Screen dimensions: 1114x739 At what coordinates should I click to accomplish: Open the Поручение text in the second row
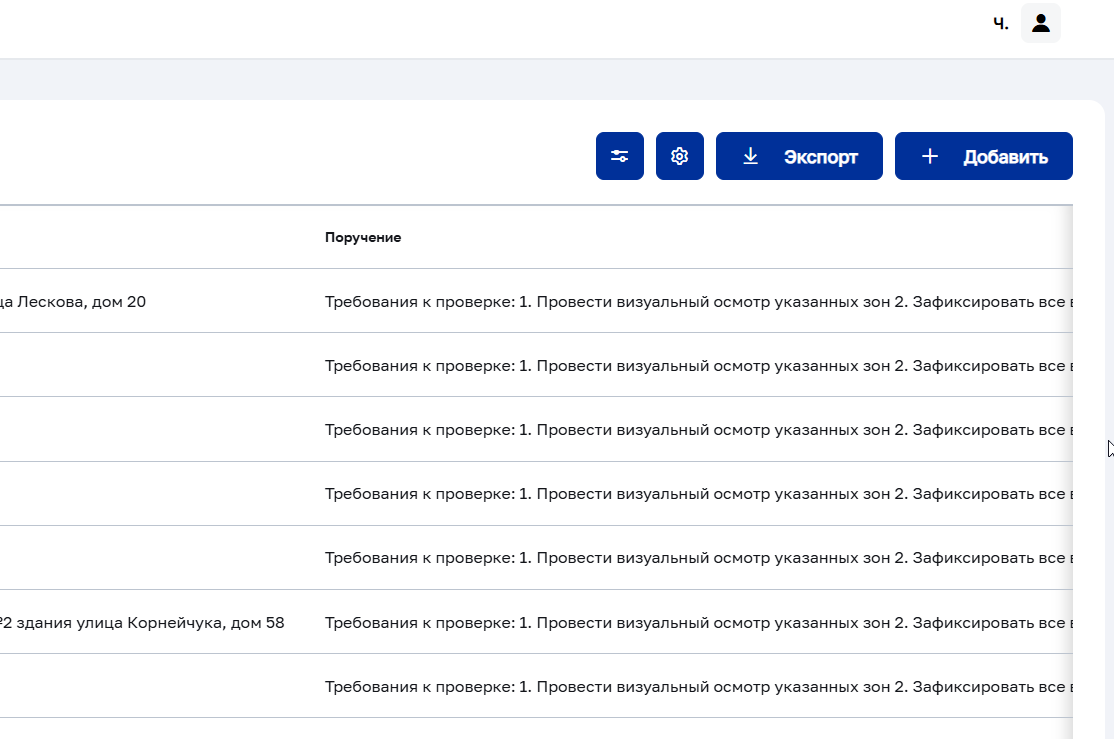coord(698,365)
